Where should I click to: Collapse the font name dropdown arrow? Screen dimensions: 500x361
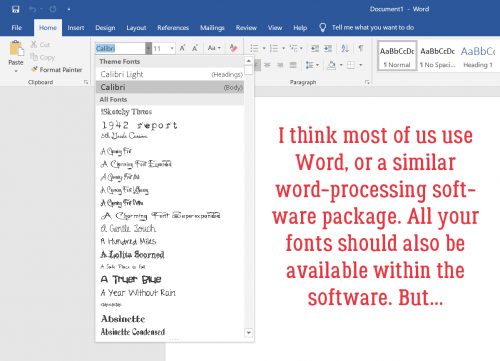point(149,49)
